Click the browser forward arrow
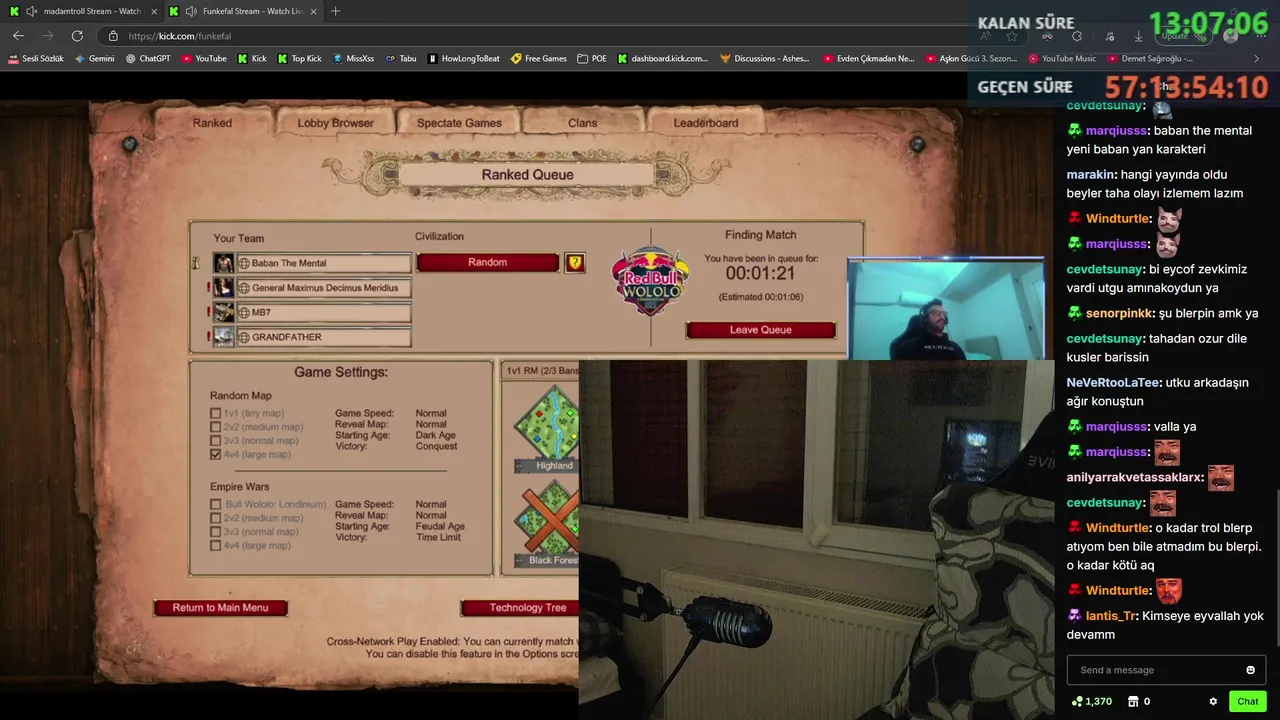 pos(47,35)
